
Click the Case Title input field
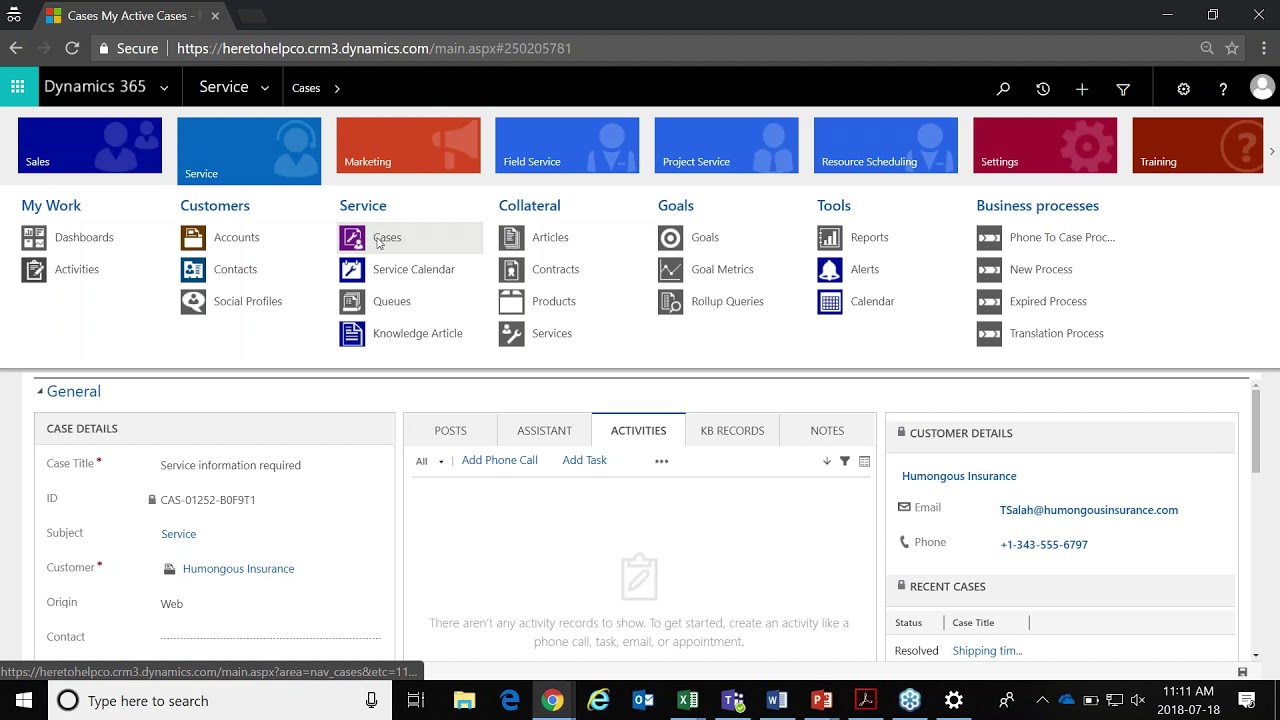click(x=270, y=465)
